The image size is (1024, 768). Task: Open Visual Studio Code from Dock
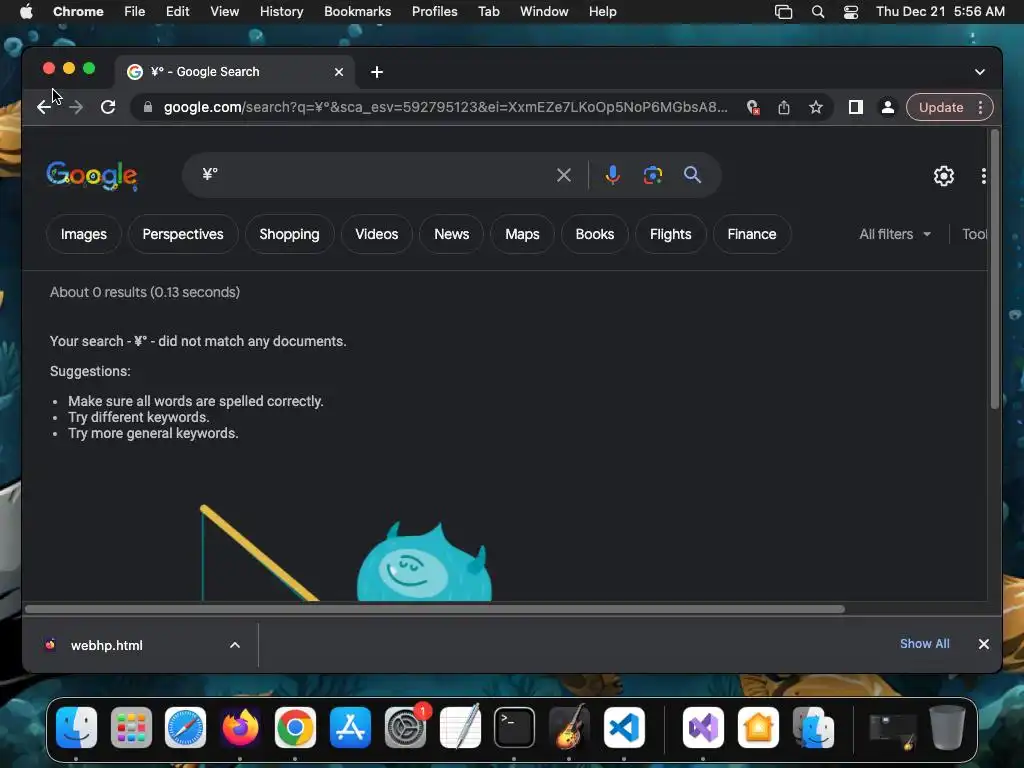(624, 728)
